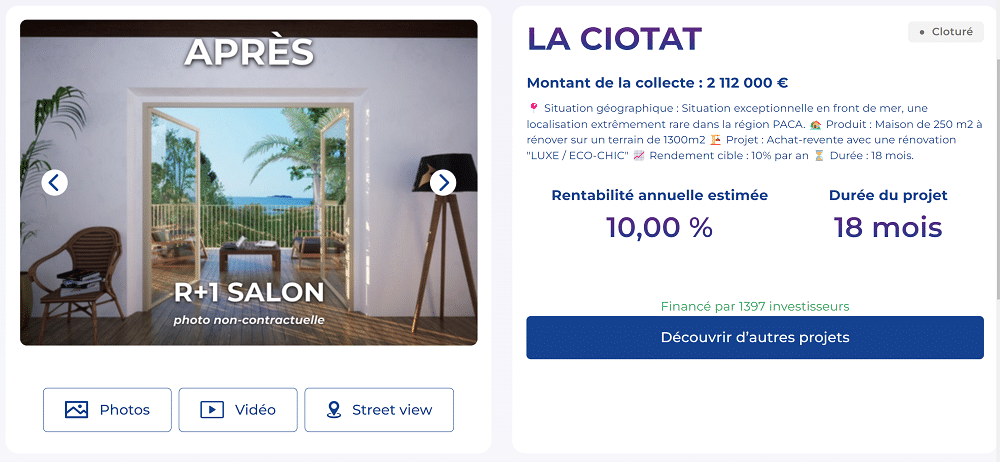Image resolution: width=1000 pixels, height=462 pixels.
Task: Click the Street view map pin icon
Action: (335, 410)
